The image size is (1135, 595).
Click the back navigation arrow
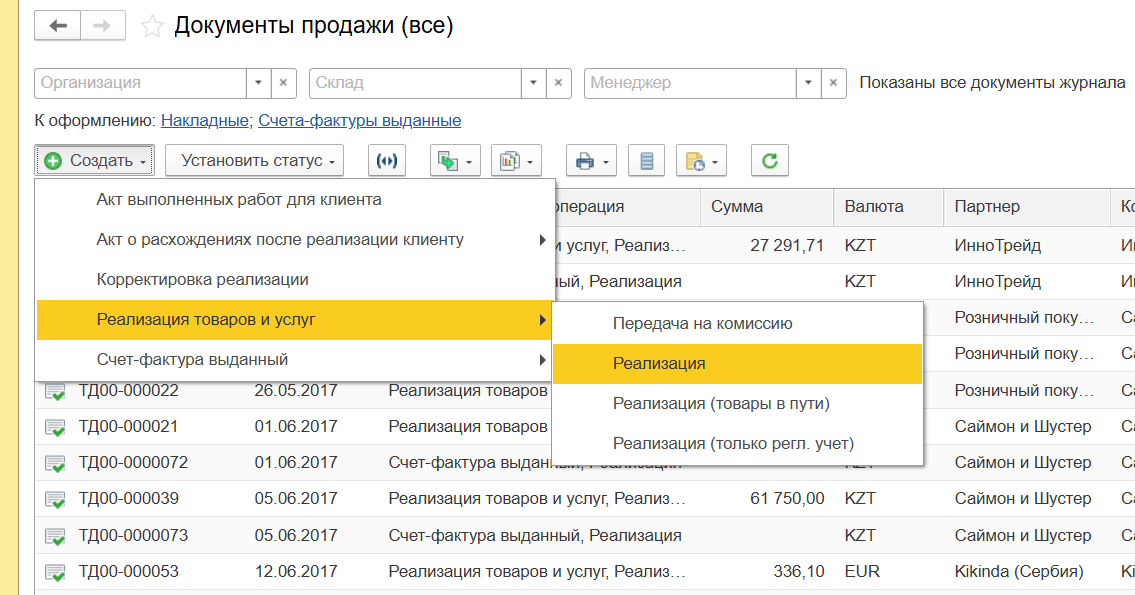pyautogui.click(x=58, y=26)
